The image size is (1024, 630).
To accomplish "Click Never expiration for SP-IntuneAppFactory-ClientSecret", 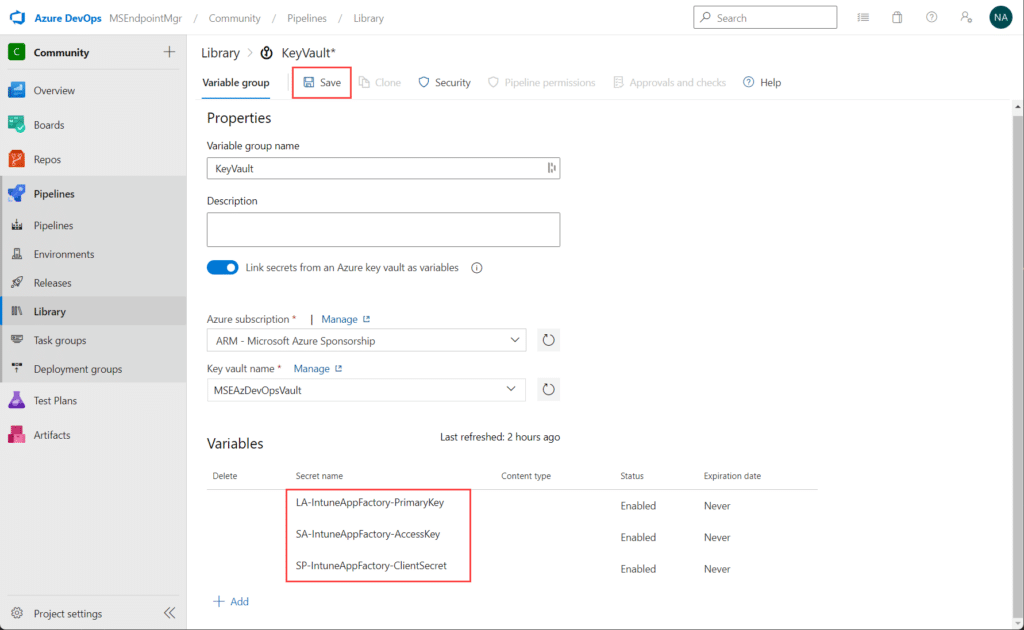I will click(x=717, y=569).
